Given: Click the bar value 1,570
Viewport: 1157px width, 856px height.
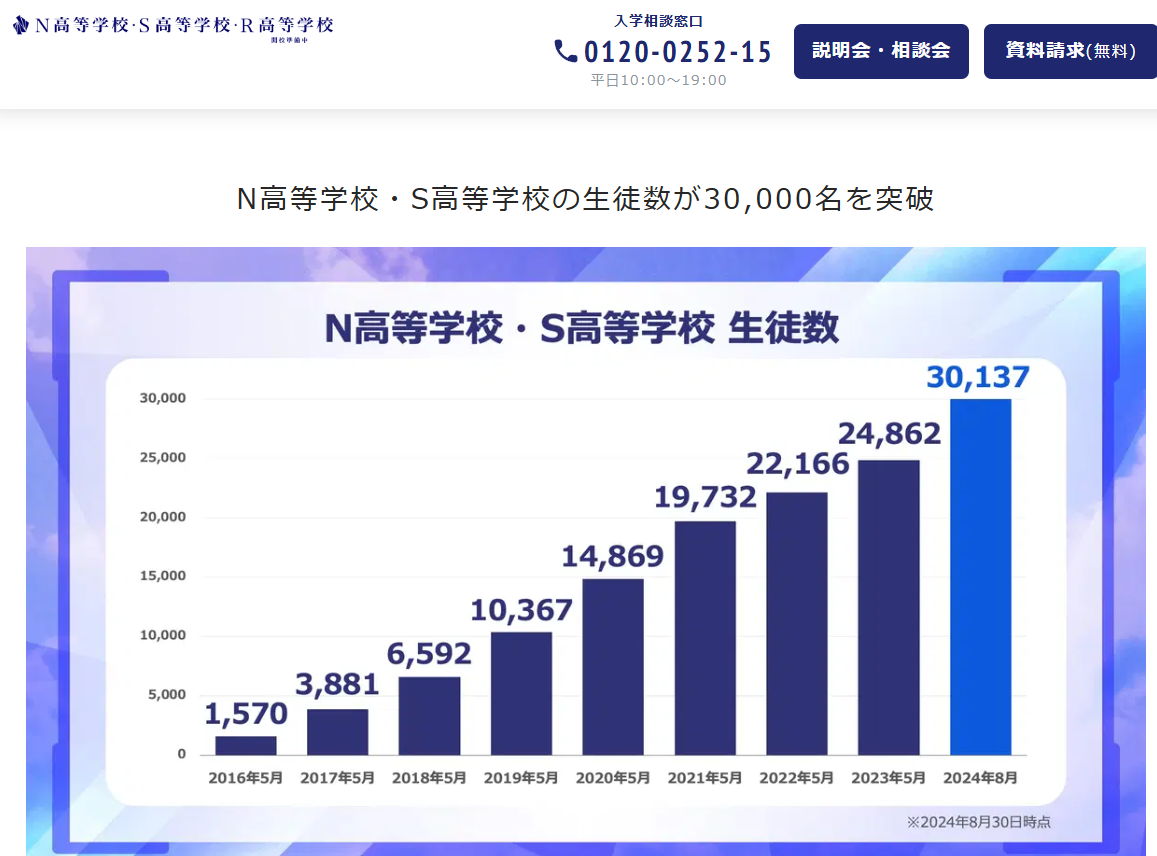Looking at the screenshot, I should 246,714.
